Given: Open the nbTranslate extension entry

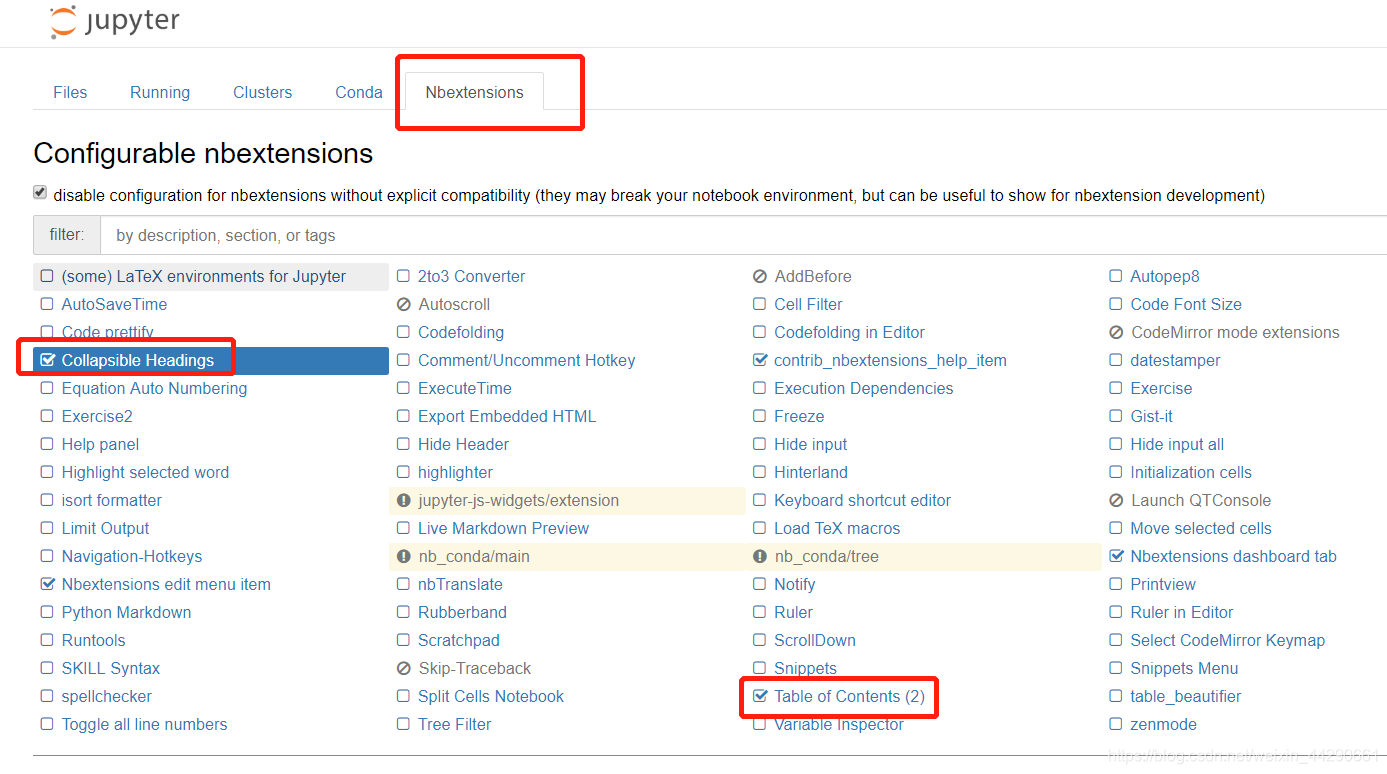Looking at the screenshot, I should 460,584.
